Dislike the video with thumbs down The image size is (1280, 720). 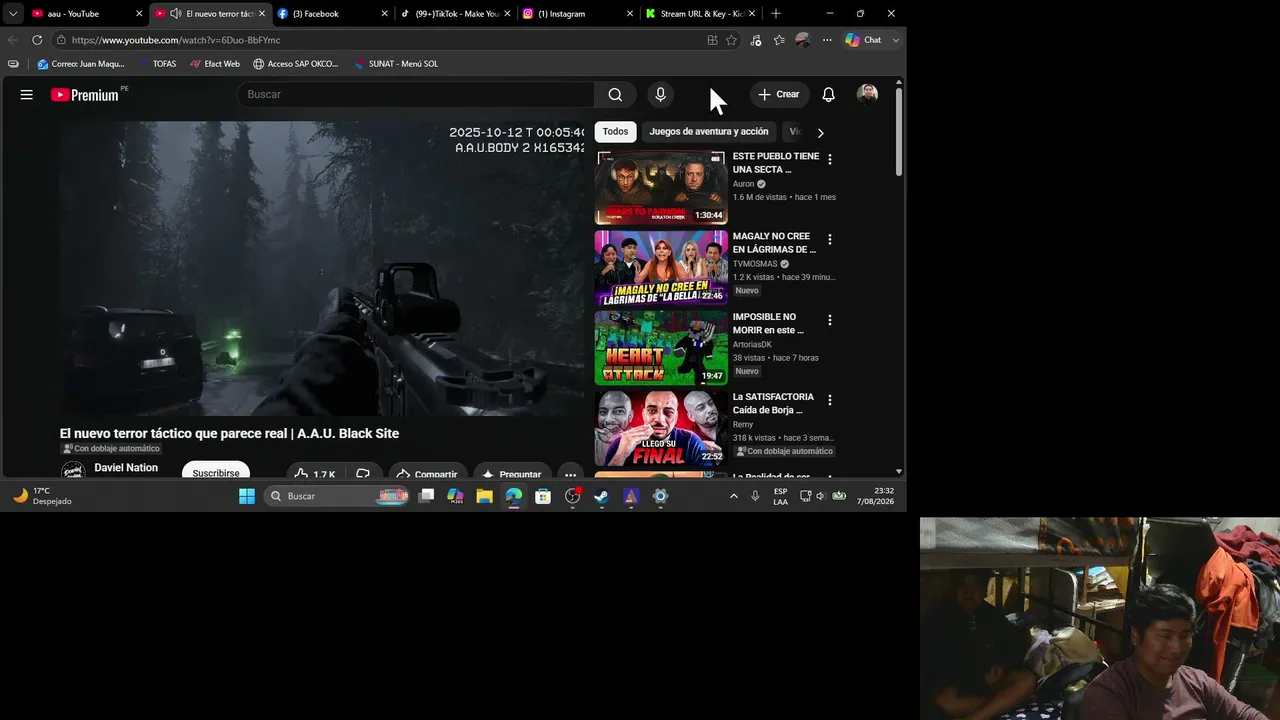(363, 474)
